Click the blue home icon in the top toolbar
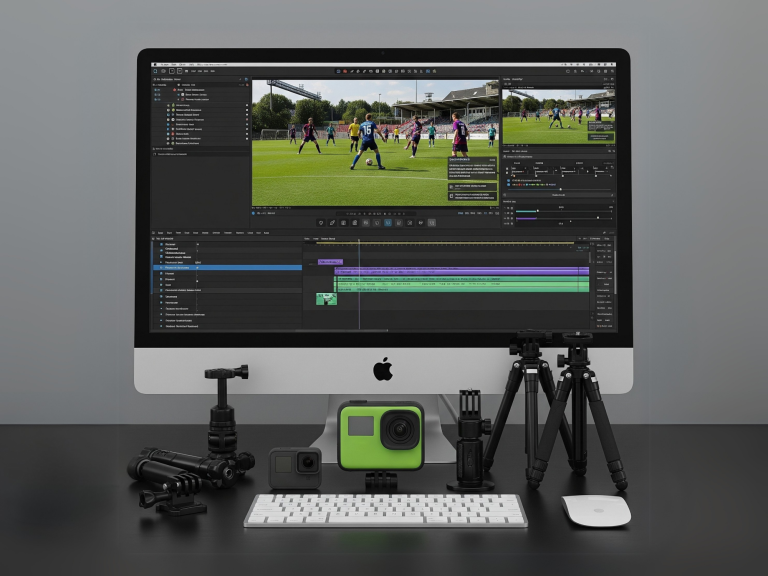Image resolution: width=768 pixels, height=576 pixels. pos(155,72)
